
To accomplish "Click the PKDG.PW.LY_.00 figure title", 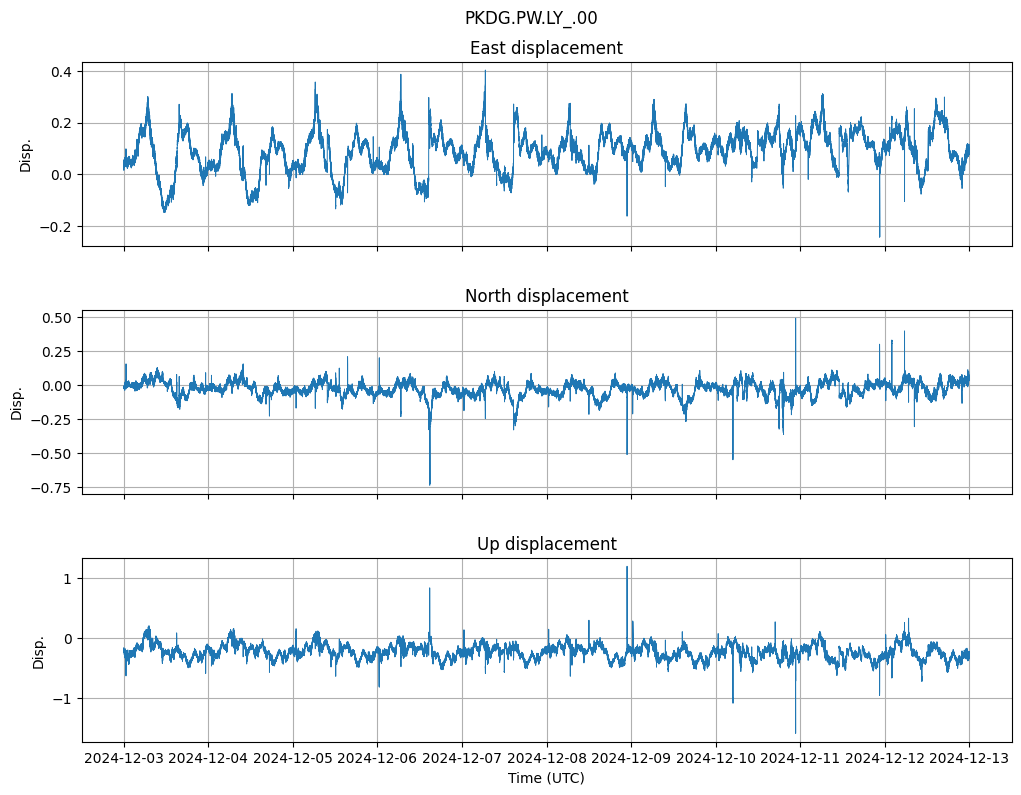I will click(x=531, y=18).
